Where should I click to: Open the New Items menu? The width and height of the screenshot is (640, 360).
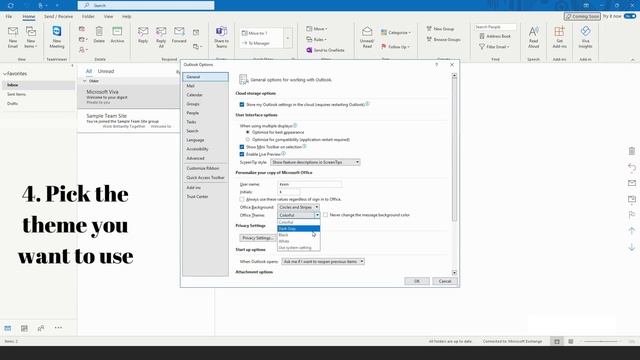click(x=31, y=37)
